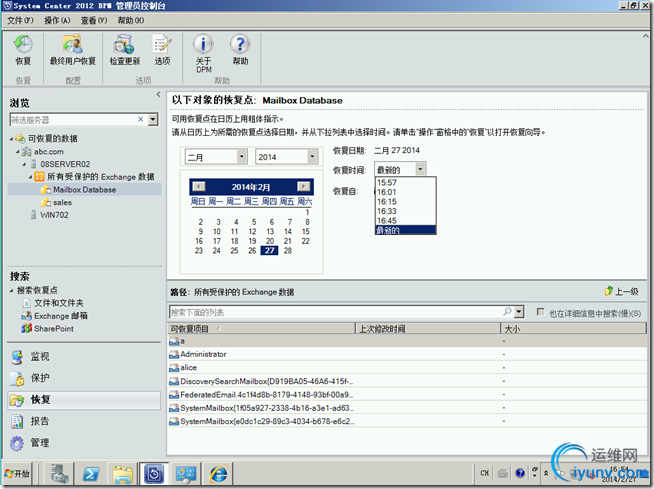Select 15:57 recovery time
The image size is (654, 489).
(405, 182)
